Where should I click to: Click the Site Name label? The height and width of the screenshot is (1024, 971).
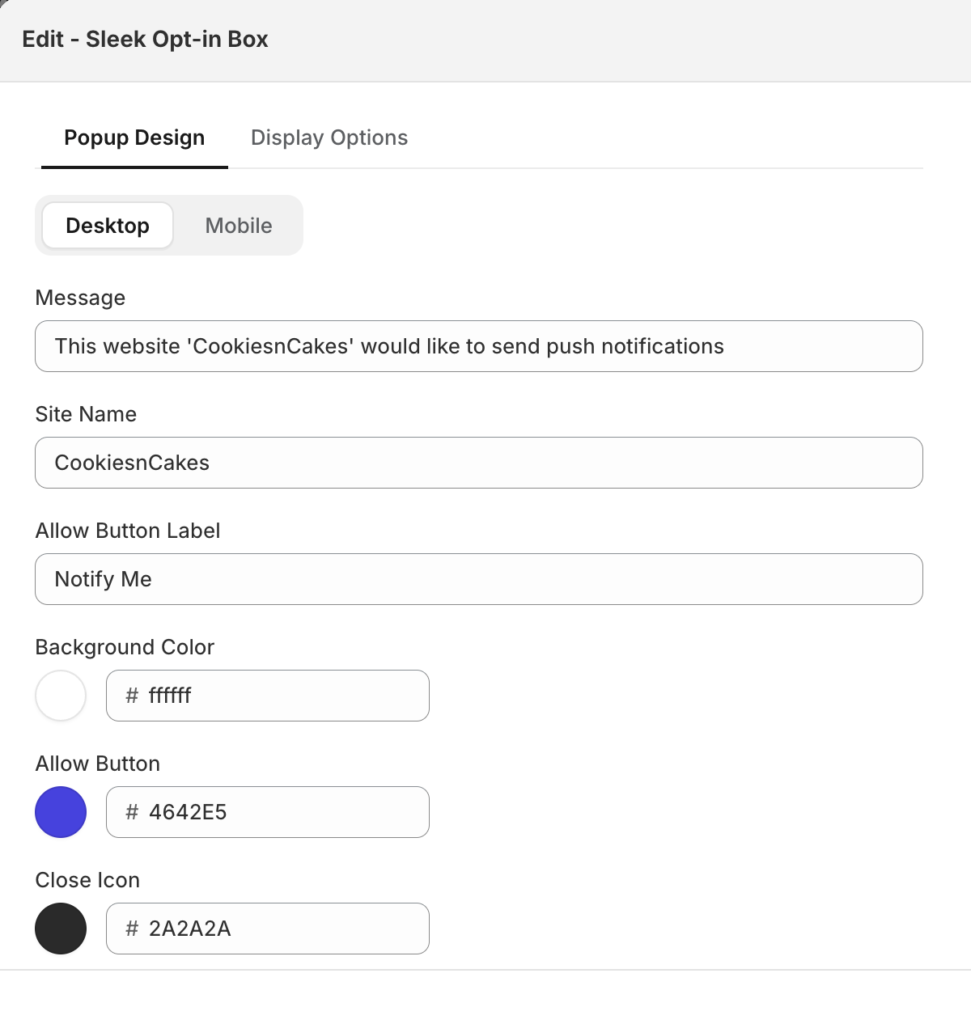coord(86,414)
